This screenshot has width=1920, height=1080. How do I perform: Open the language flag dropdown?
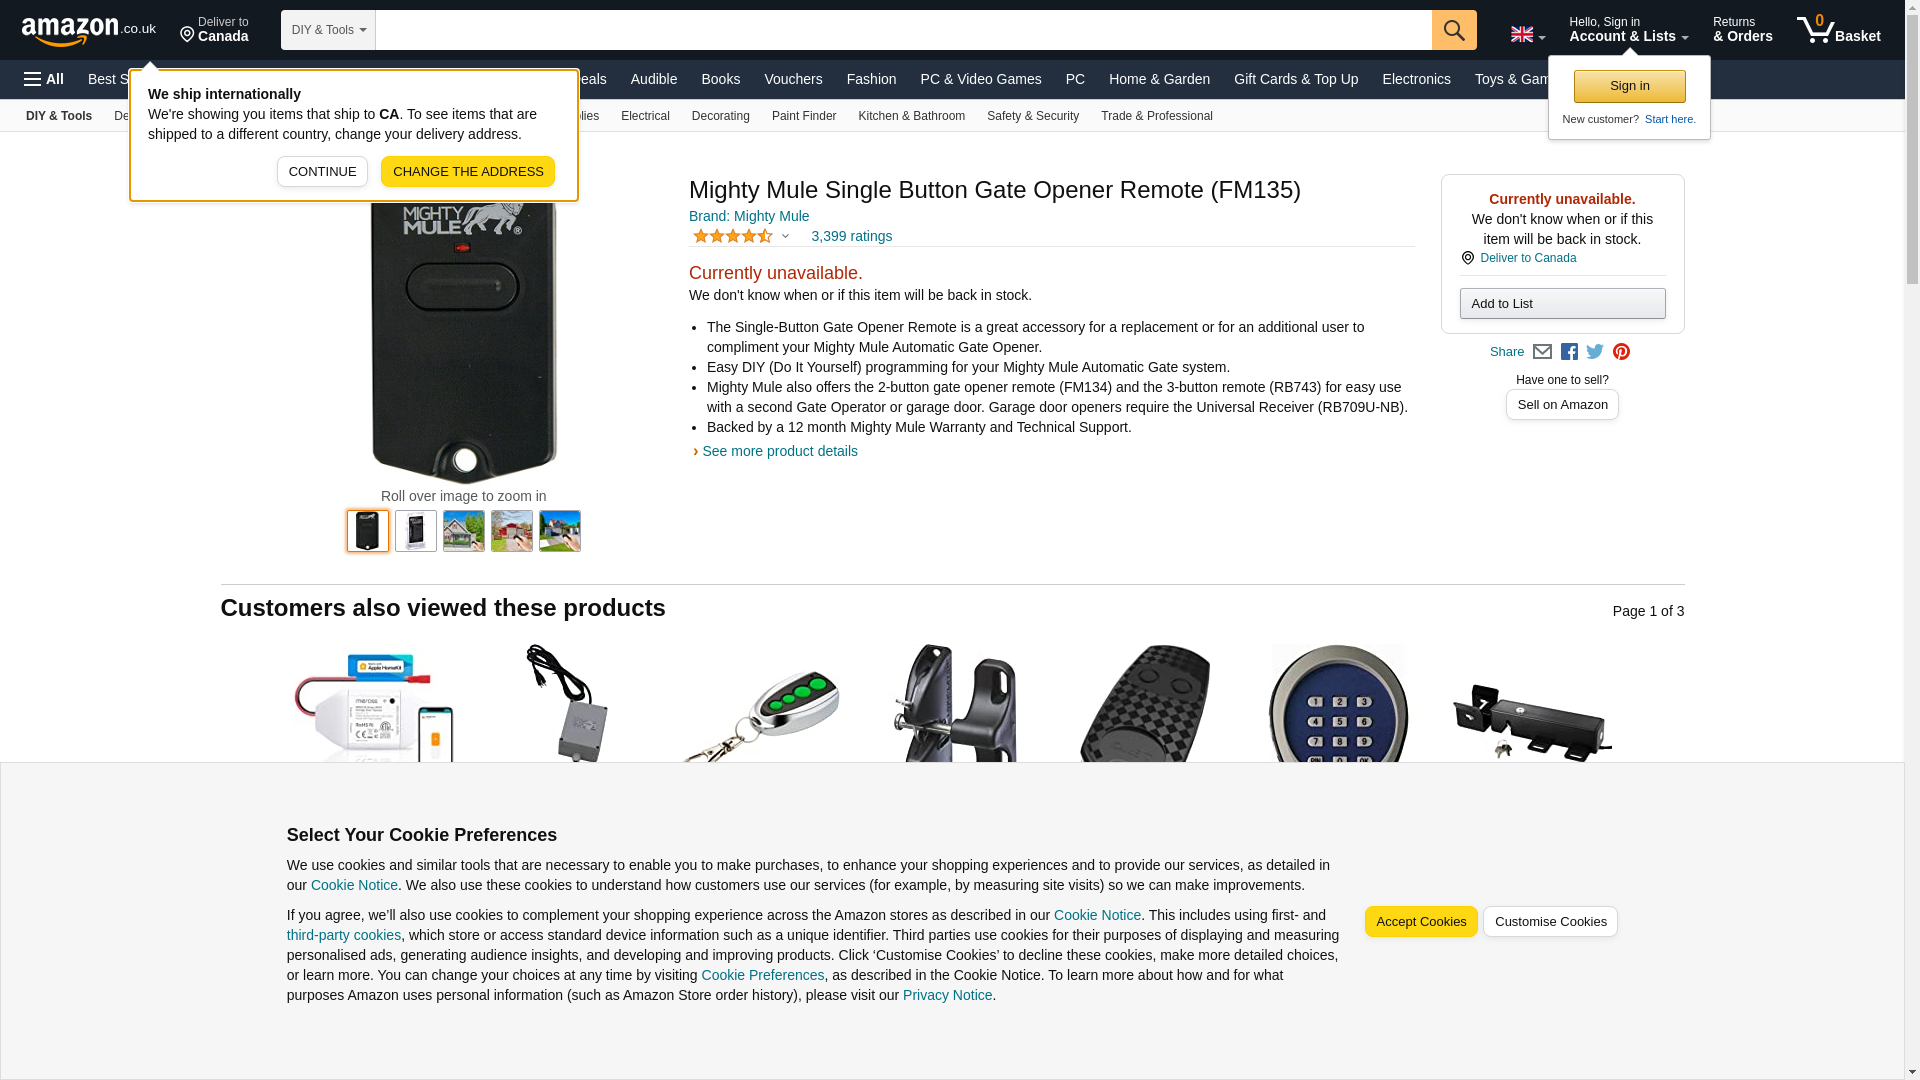tap(1528, 35)
